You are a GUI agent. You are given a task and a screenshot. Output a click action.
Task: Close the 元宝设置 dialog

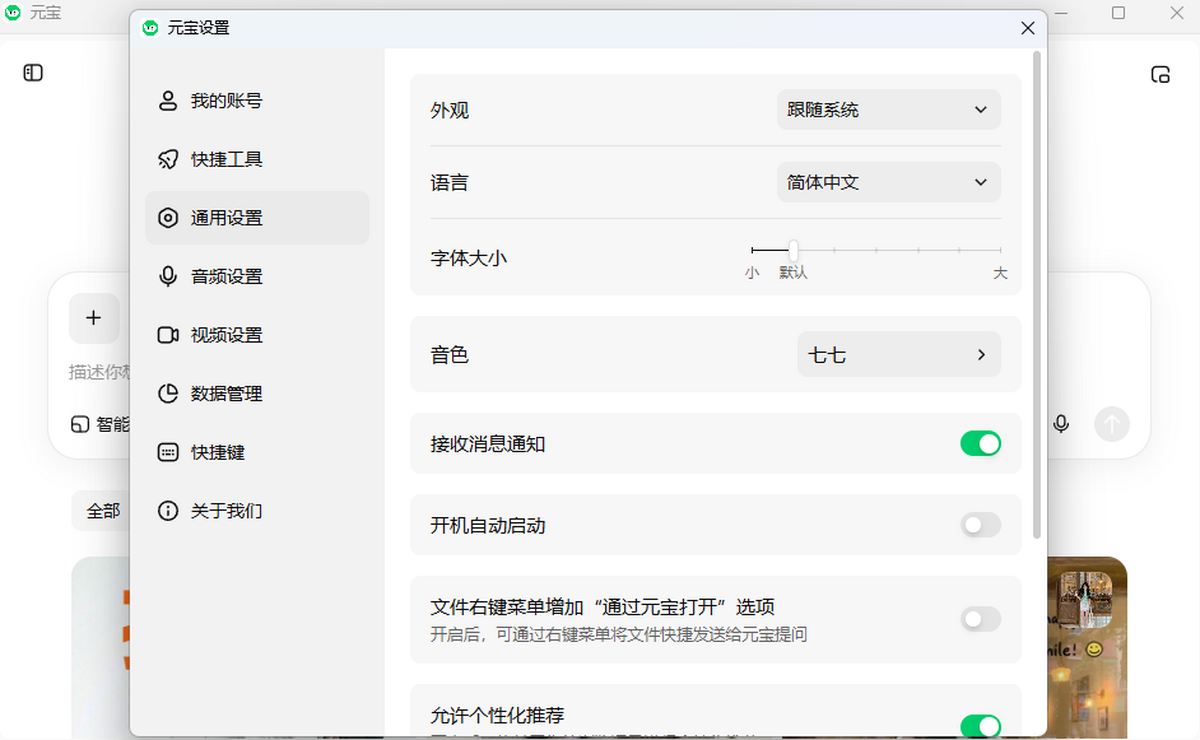[x=1027, y=28]
